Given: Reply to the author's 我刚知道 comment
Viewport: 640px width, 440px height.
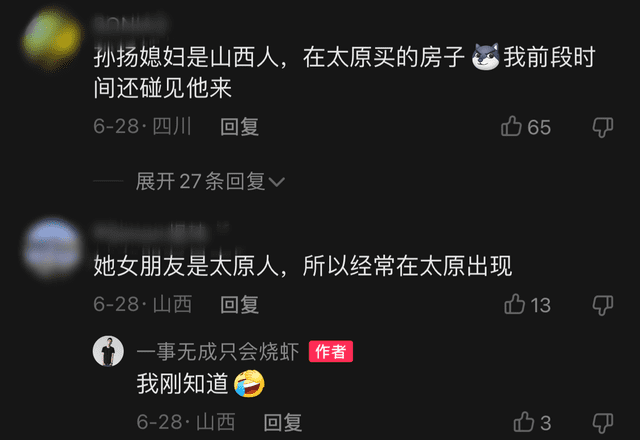Looking at the screenshot, I should (x=282, y=422).
